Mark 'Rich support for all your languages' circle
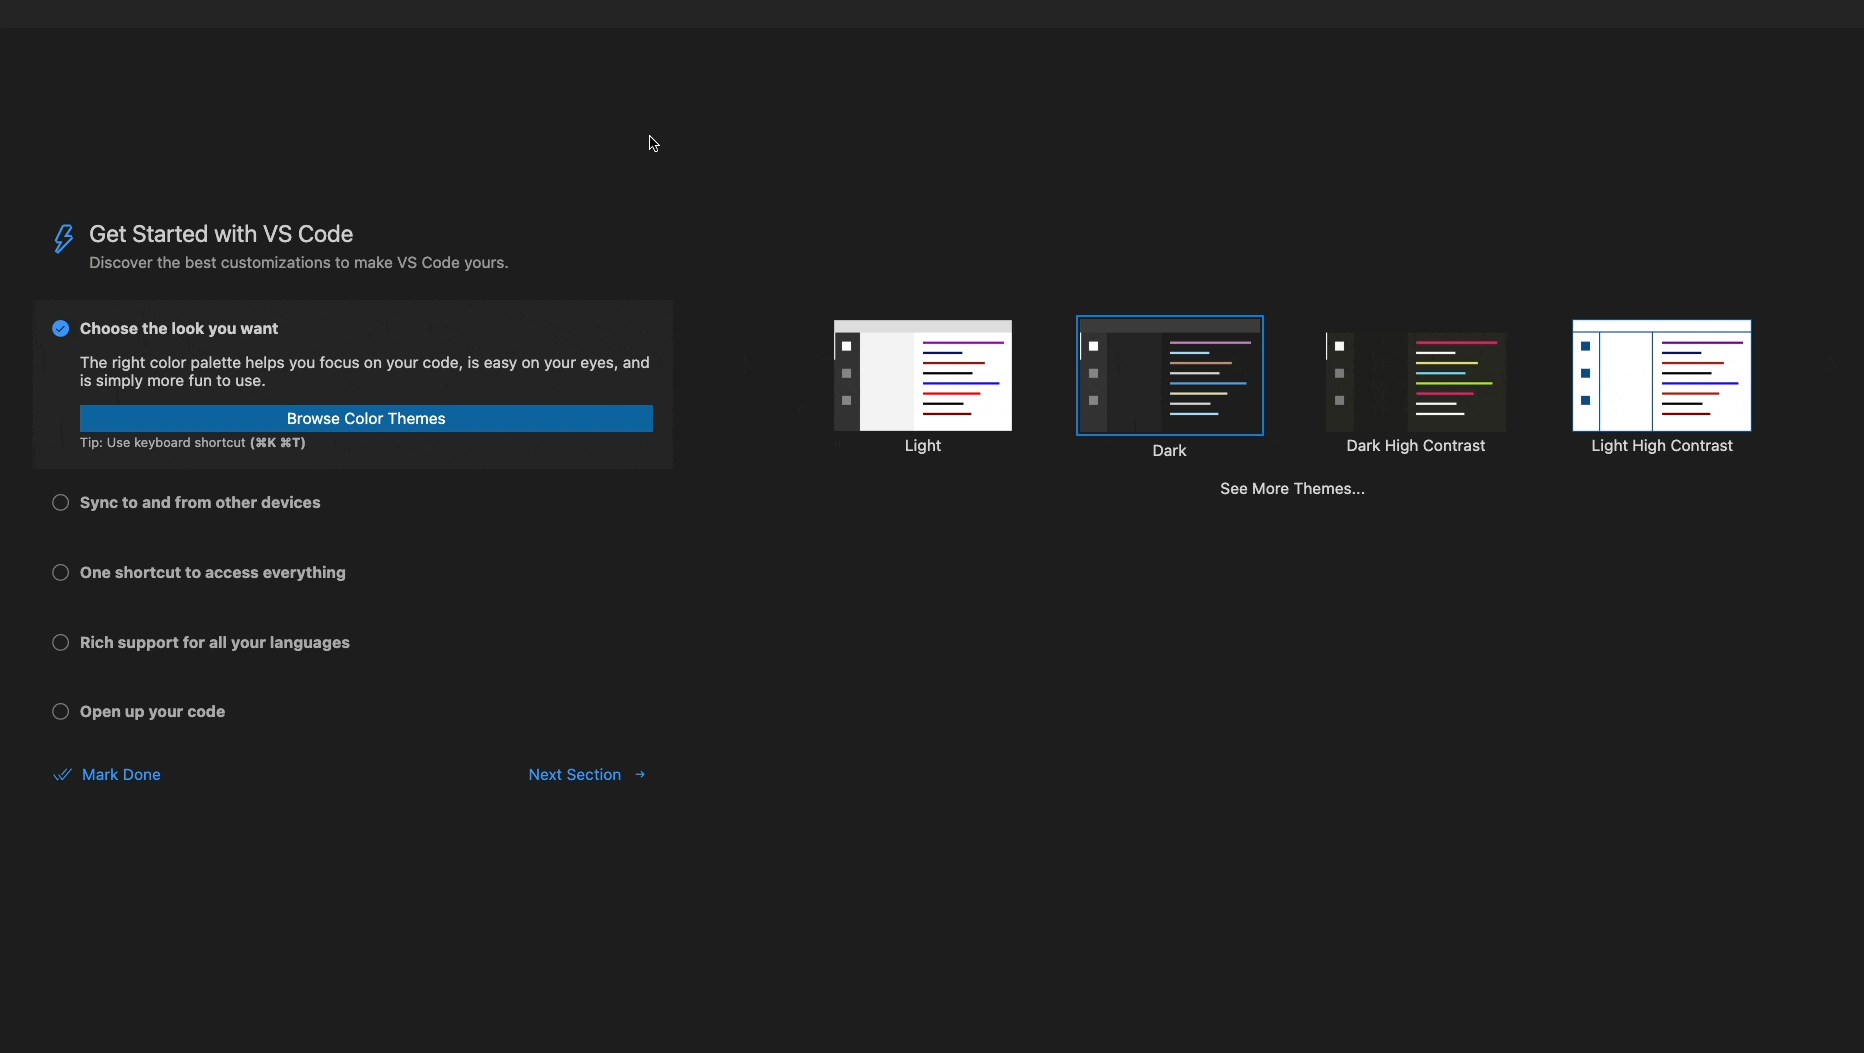The width and height of the screenshot is (1864, 1053). [x=61, y=643]
